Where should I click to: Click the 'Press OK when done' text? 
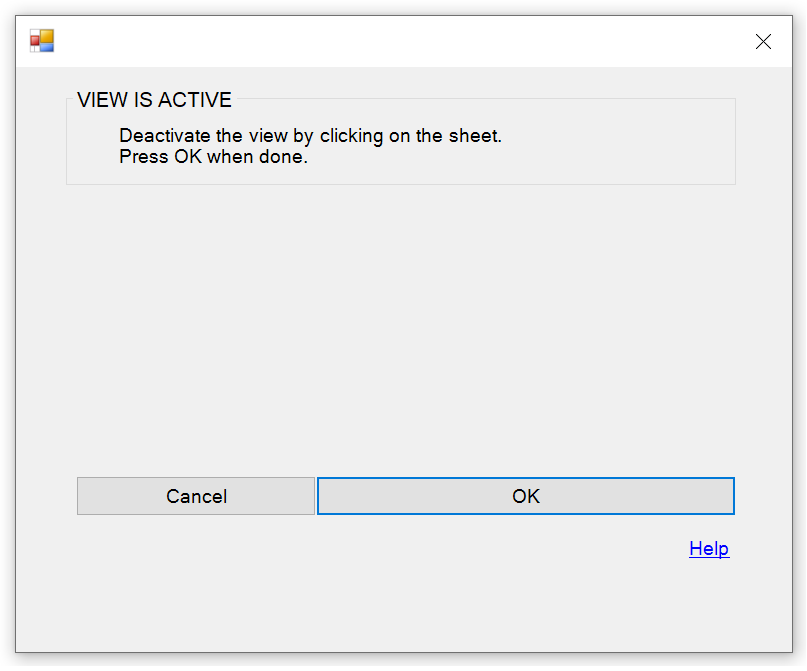[x=213, y=156]
